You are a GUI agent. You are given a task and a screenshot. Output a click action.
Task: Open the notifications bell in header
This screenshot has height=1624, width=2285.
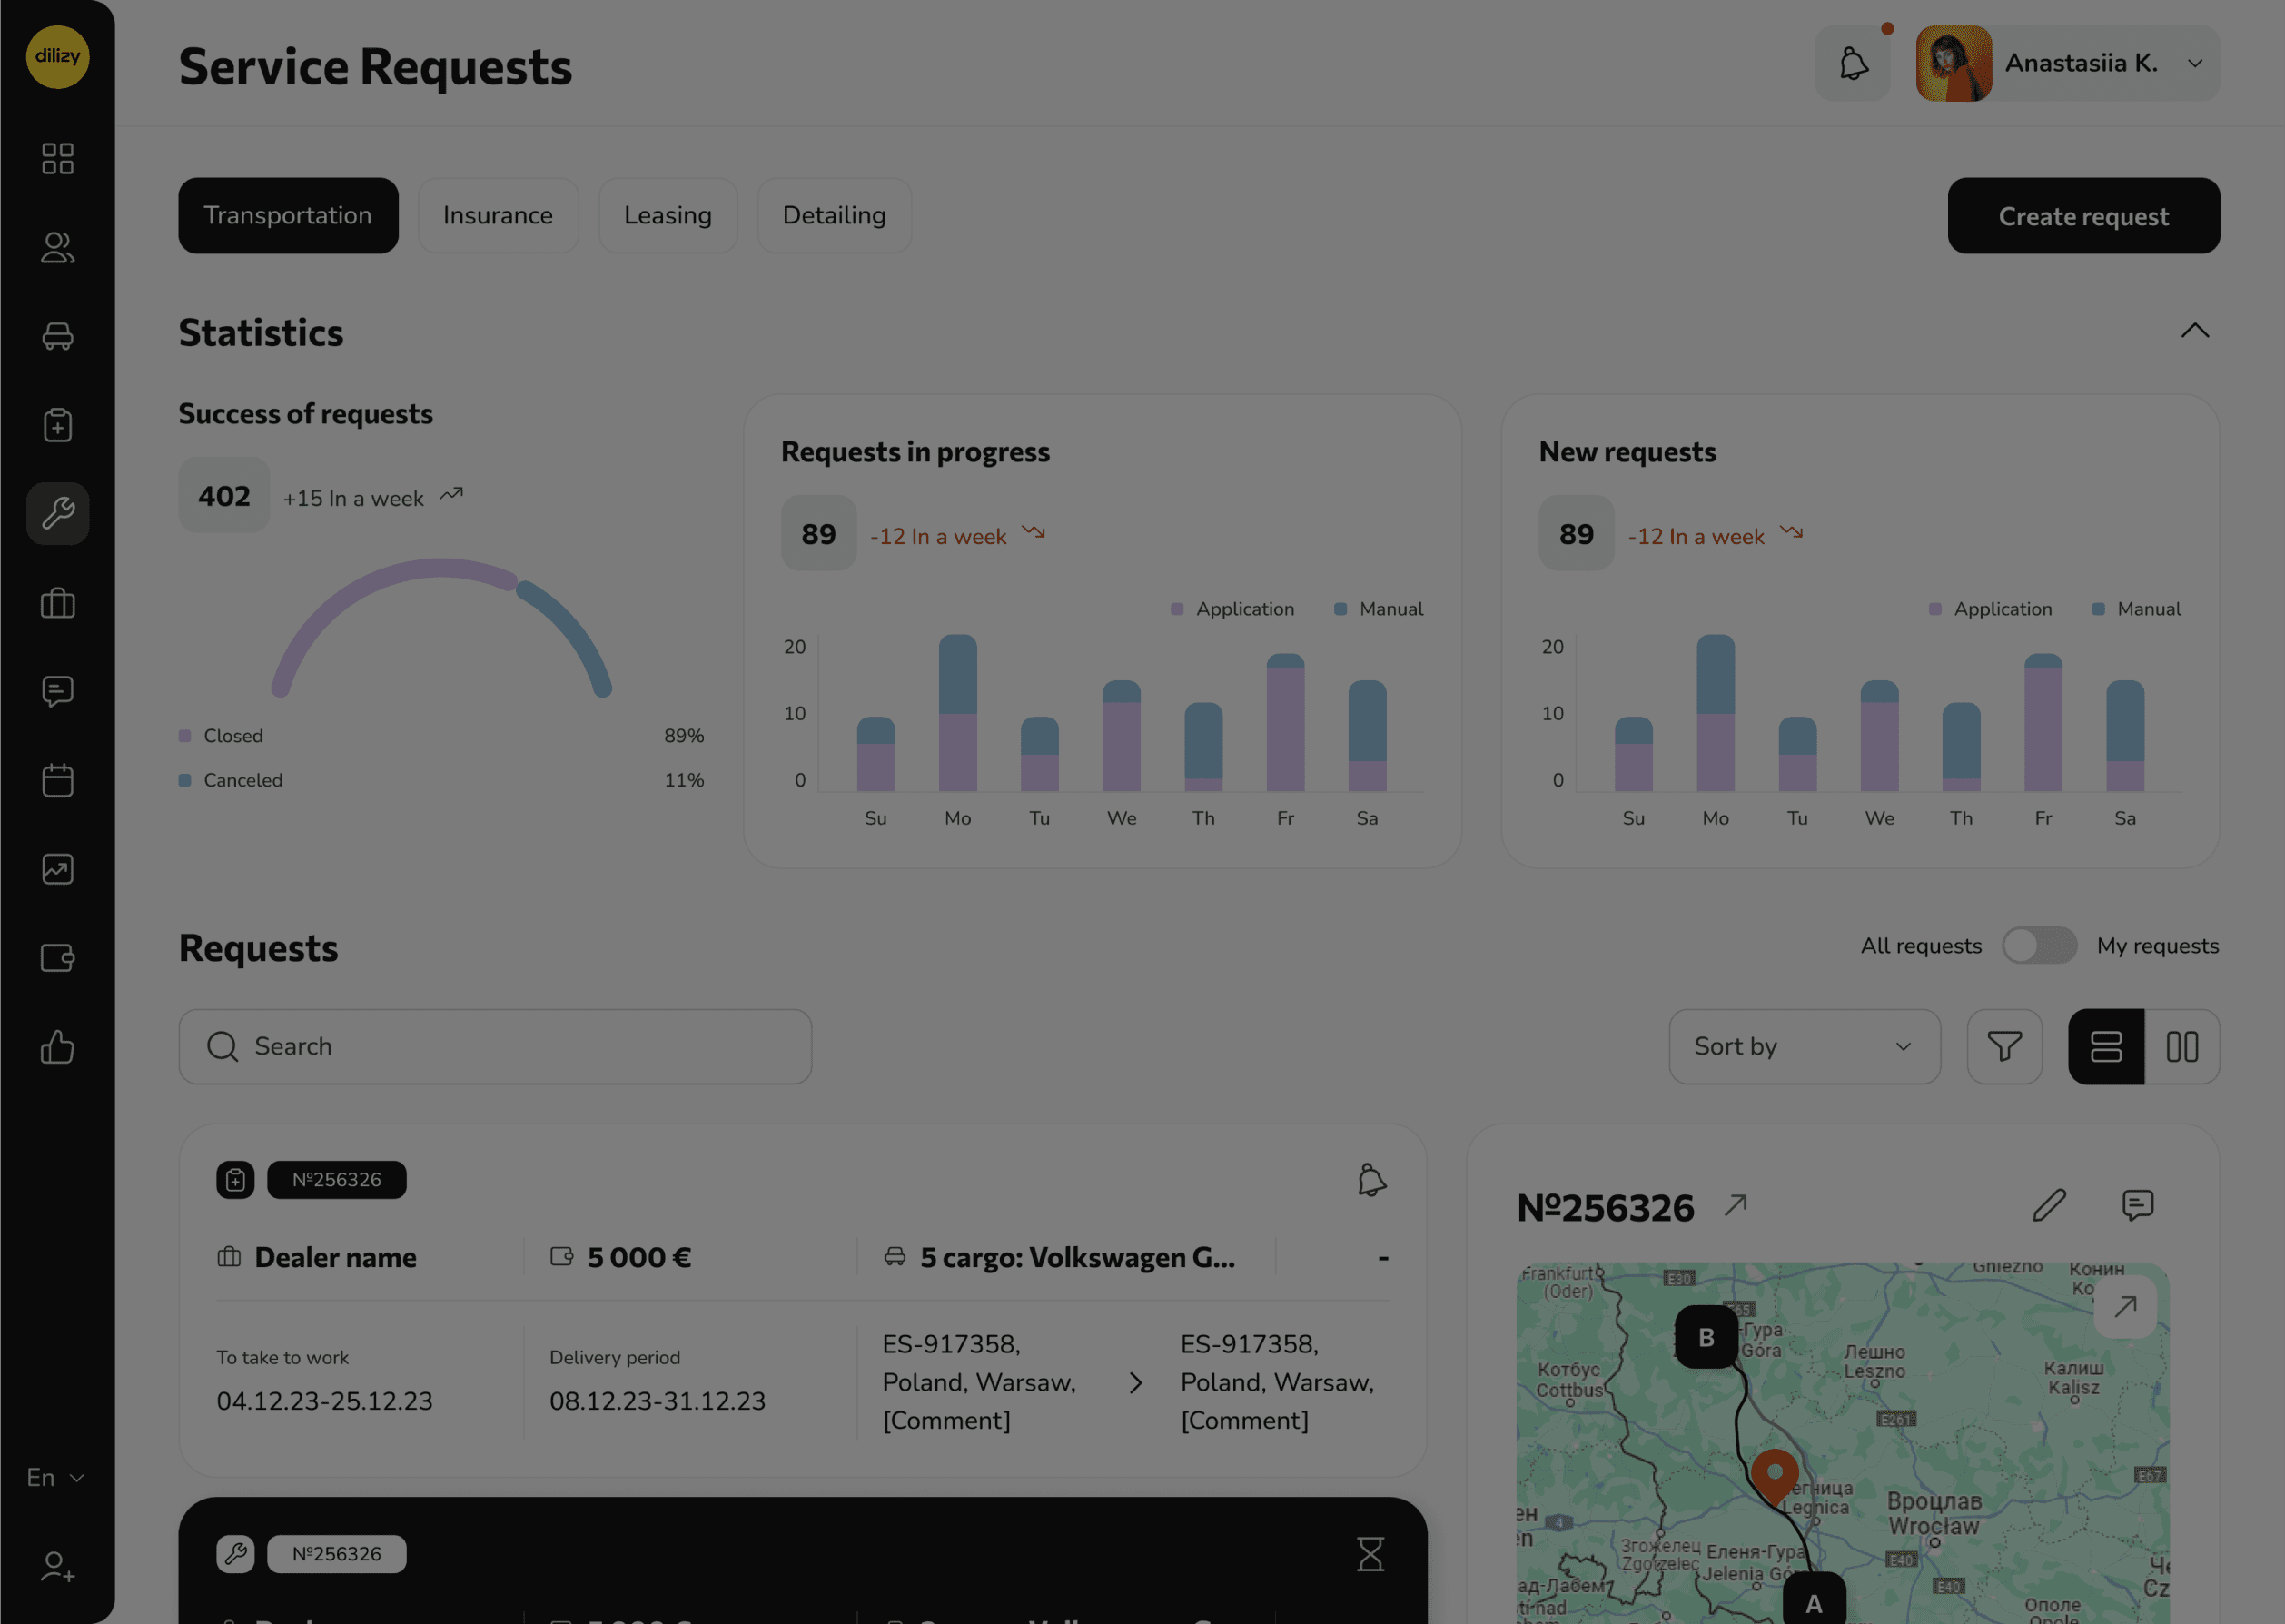tap(1853, 63)
